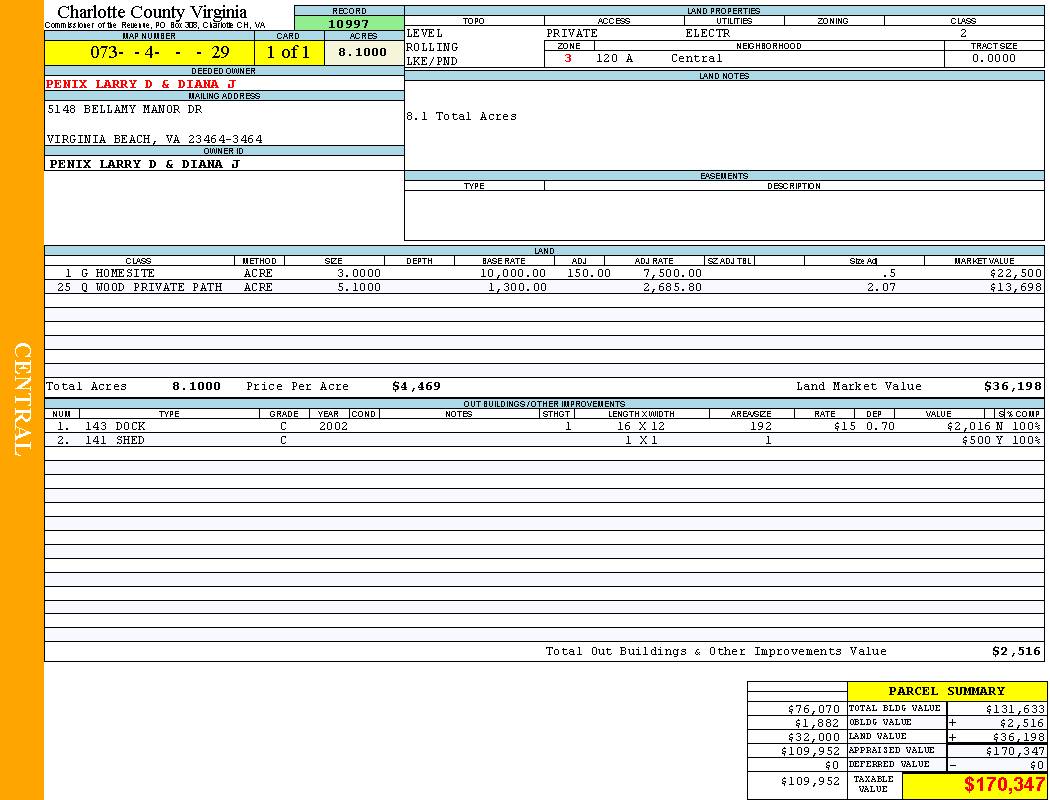Click the "8.1 Total Acres" land note
The height and width of the screenshot is (800, 1050).
461,117
